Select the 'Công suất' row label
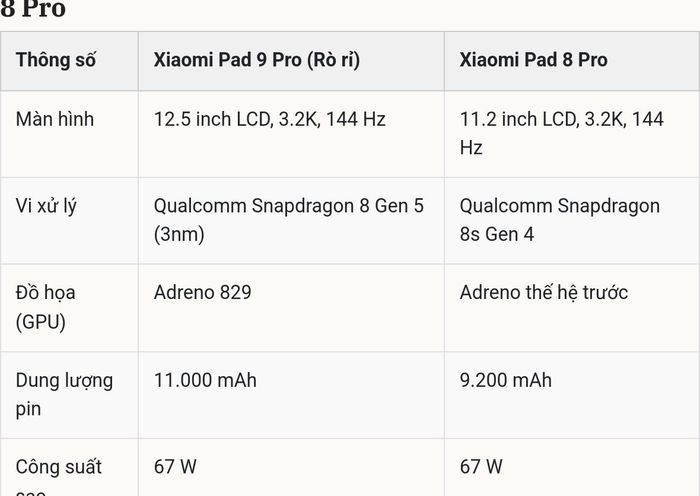Viewport: 700px width, 496px height. (58, 467)
